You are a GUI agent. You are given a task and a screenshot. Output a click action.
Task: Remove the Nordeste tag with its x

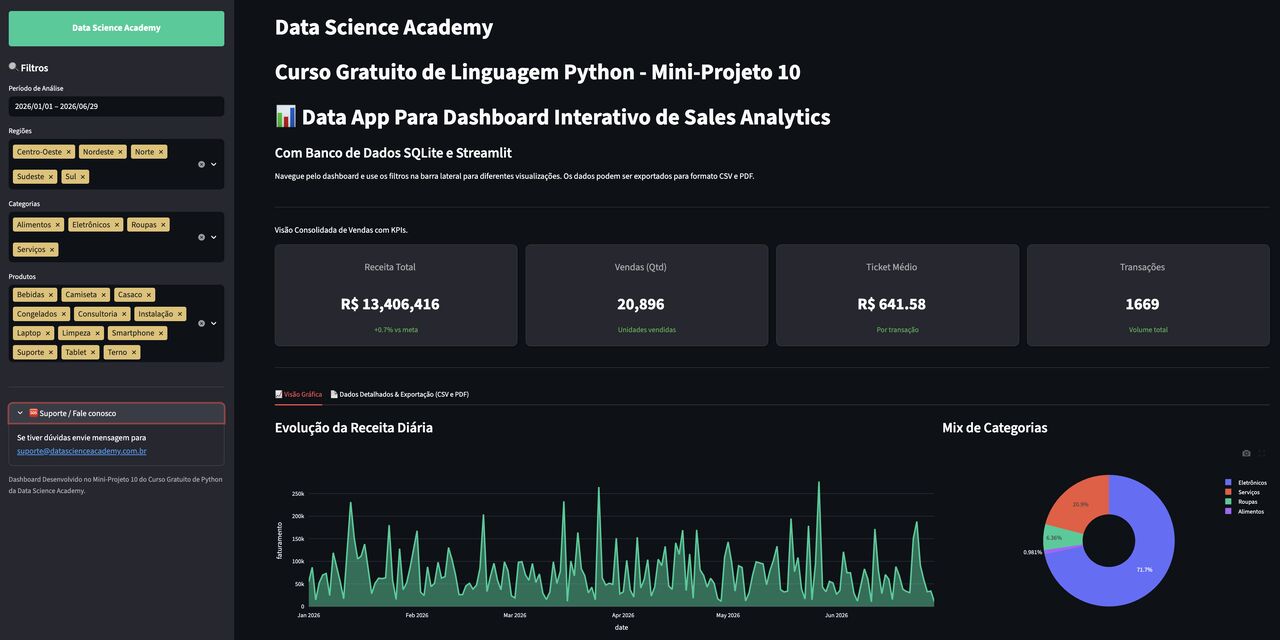click(121, 152)
